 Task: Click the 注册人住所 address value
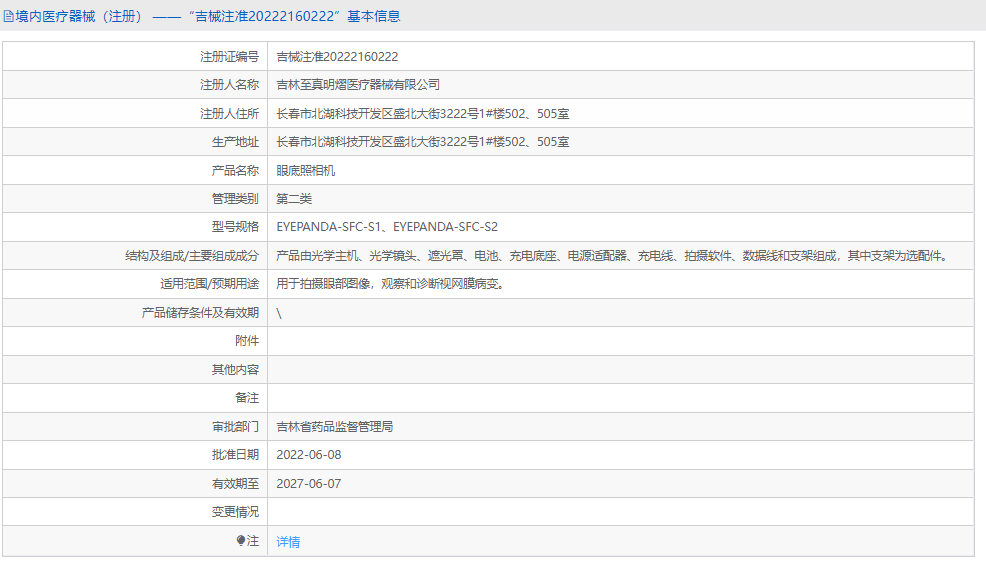pos(423,114)
